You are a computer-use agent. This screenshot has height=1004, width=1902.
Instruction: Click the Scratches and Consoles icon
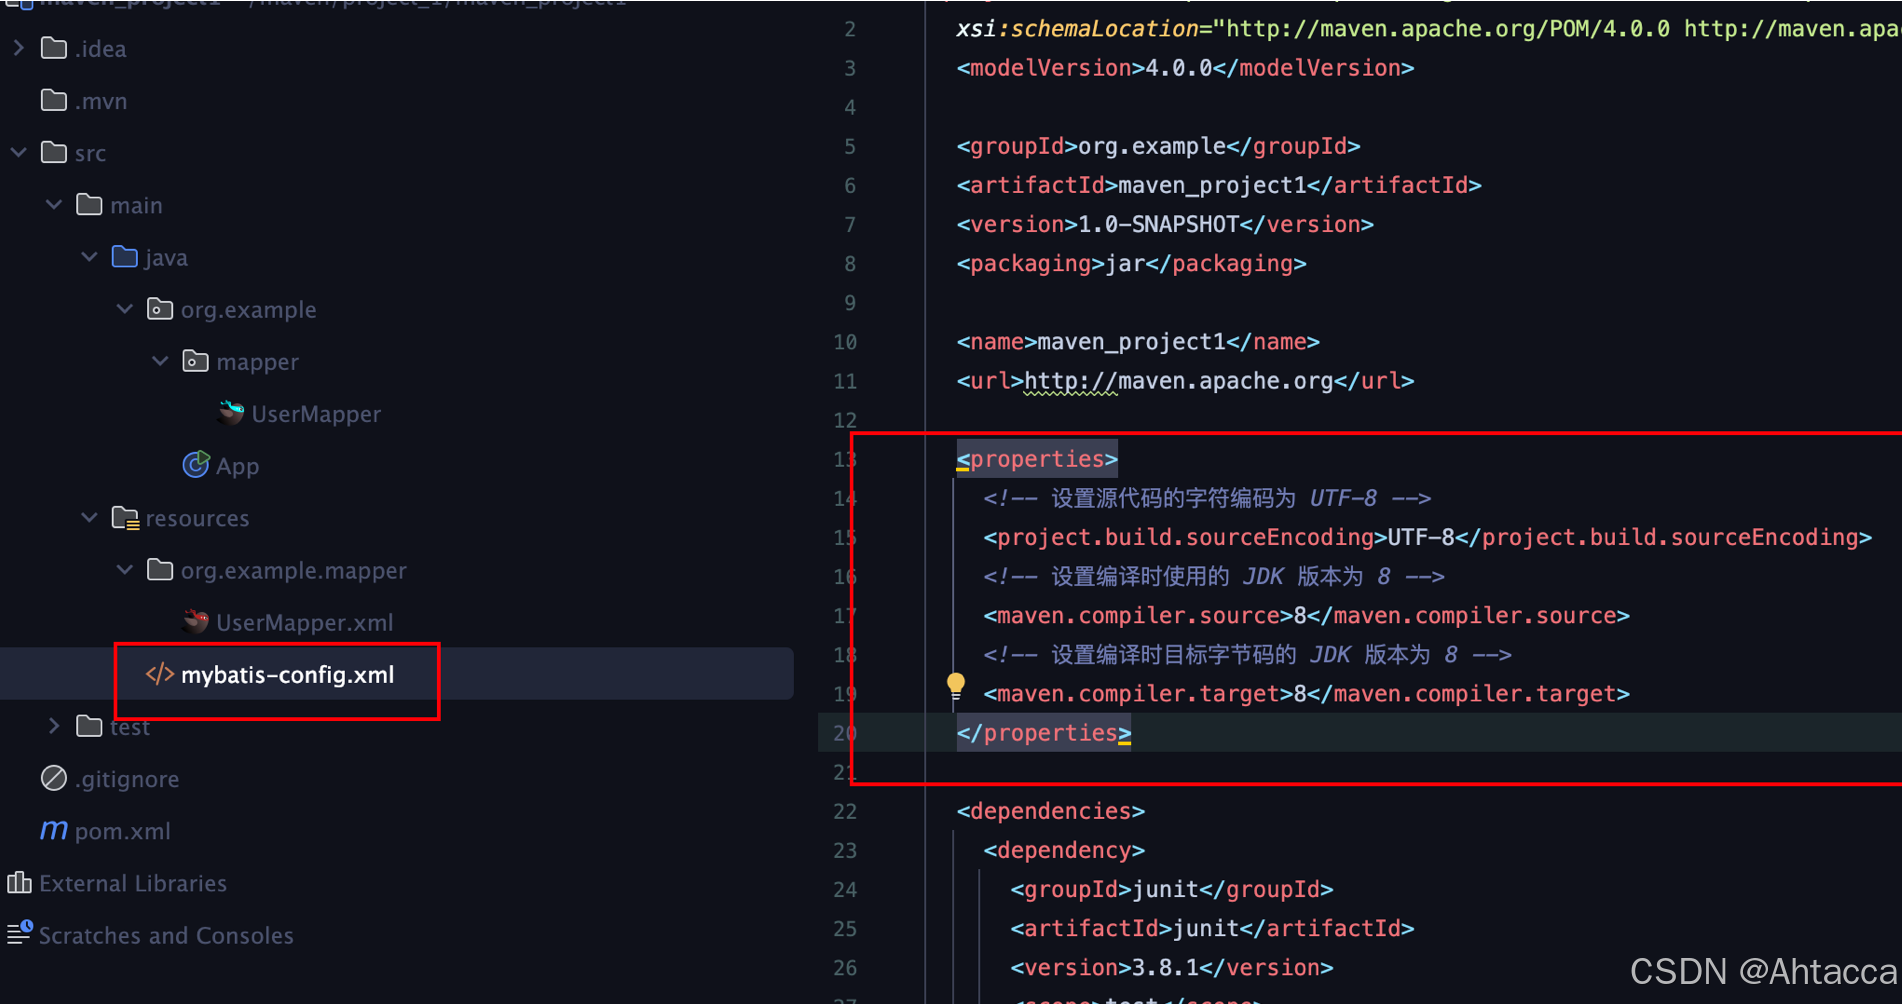19,934
